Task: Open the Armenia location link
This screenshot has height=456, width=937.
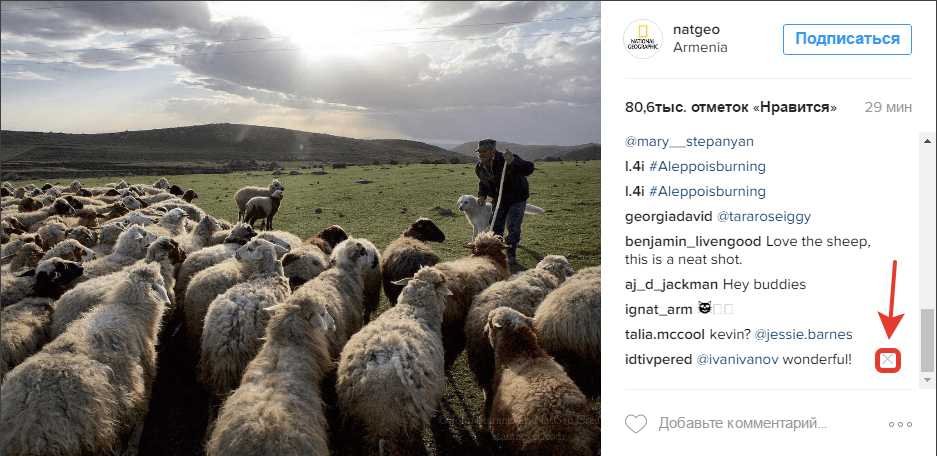Action: pyautogui.click(x=700, y=48)
